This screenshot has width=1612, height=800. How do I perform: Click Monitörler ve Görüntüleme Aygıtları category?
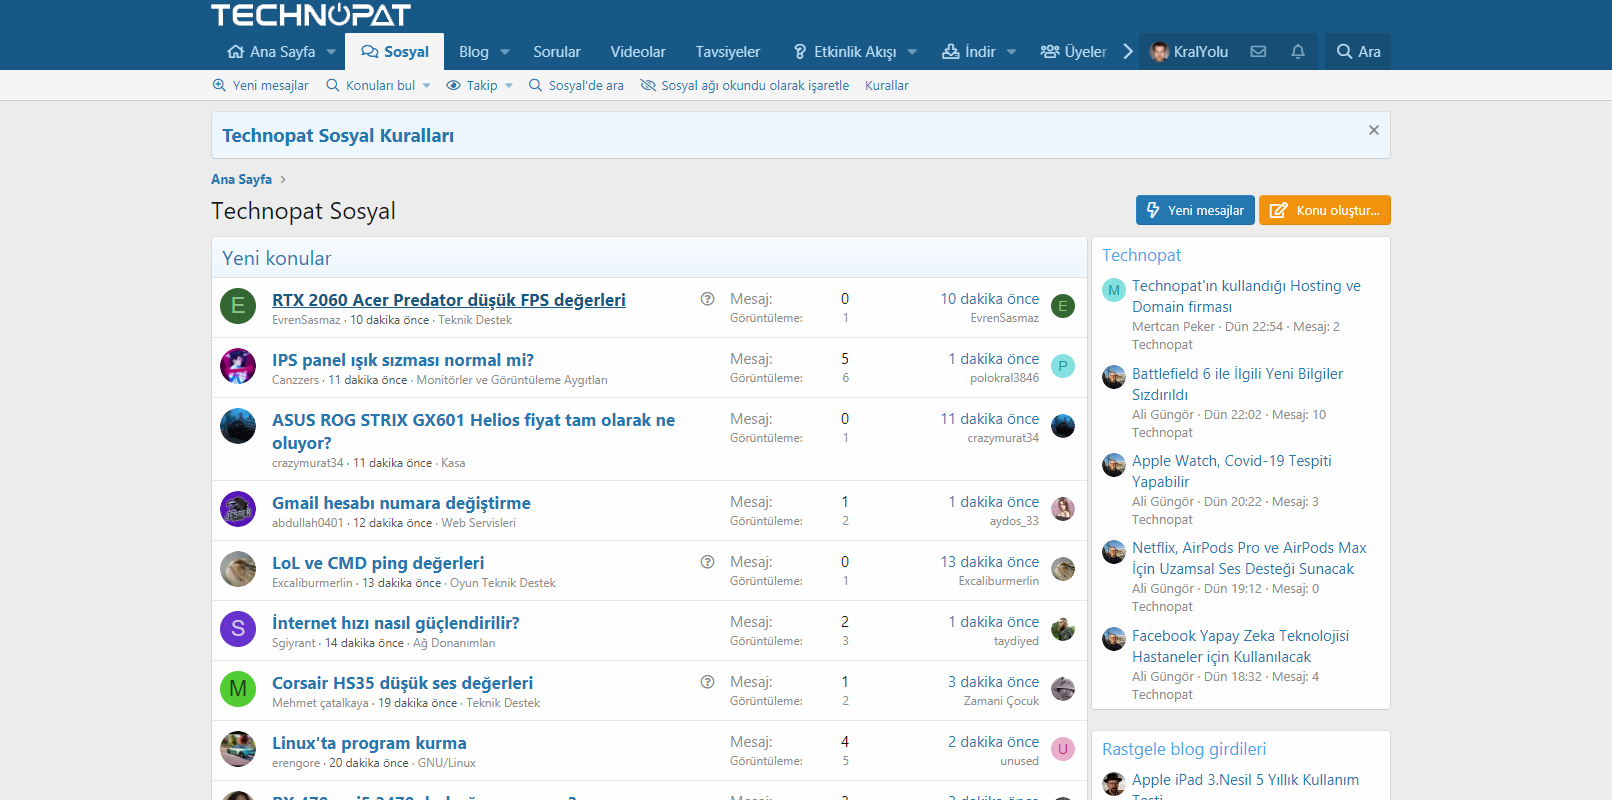pyautogui.click(x=512, y=380)
